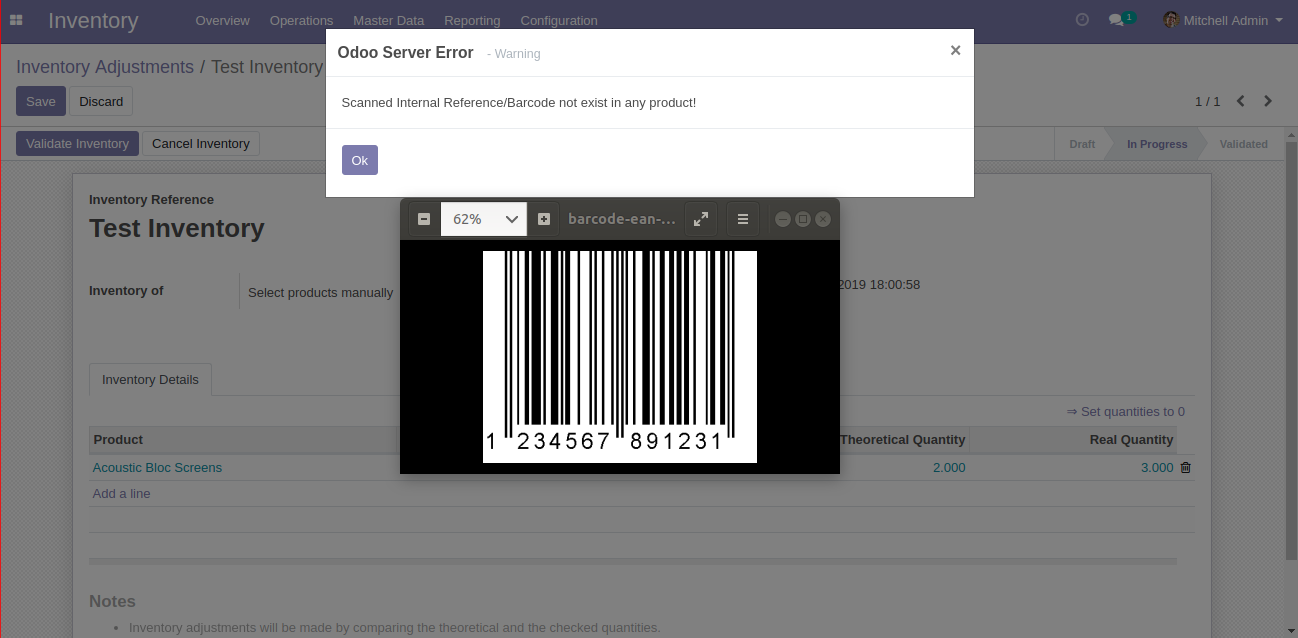Go back to Inventory Adjustments breadcrumb
1298x638 pixels.
click(105, 67)
